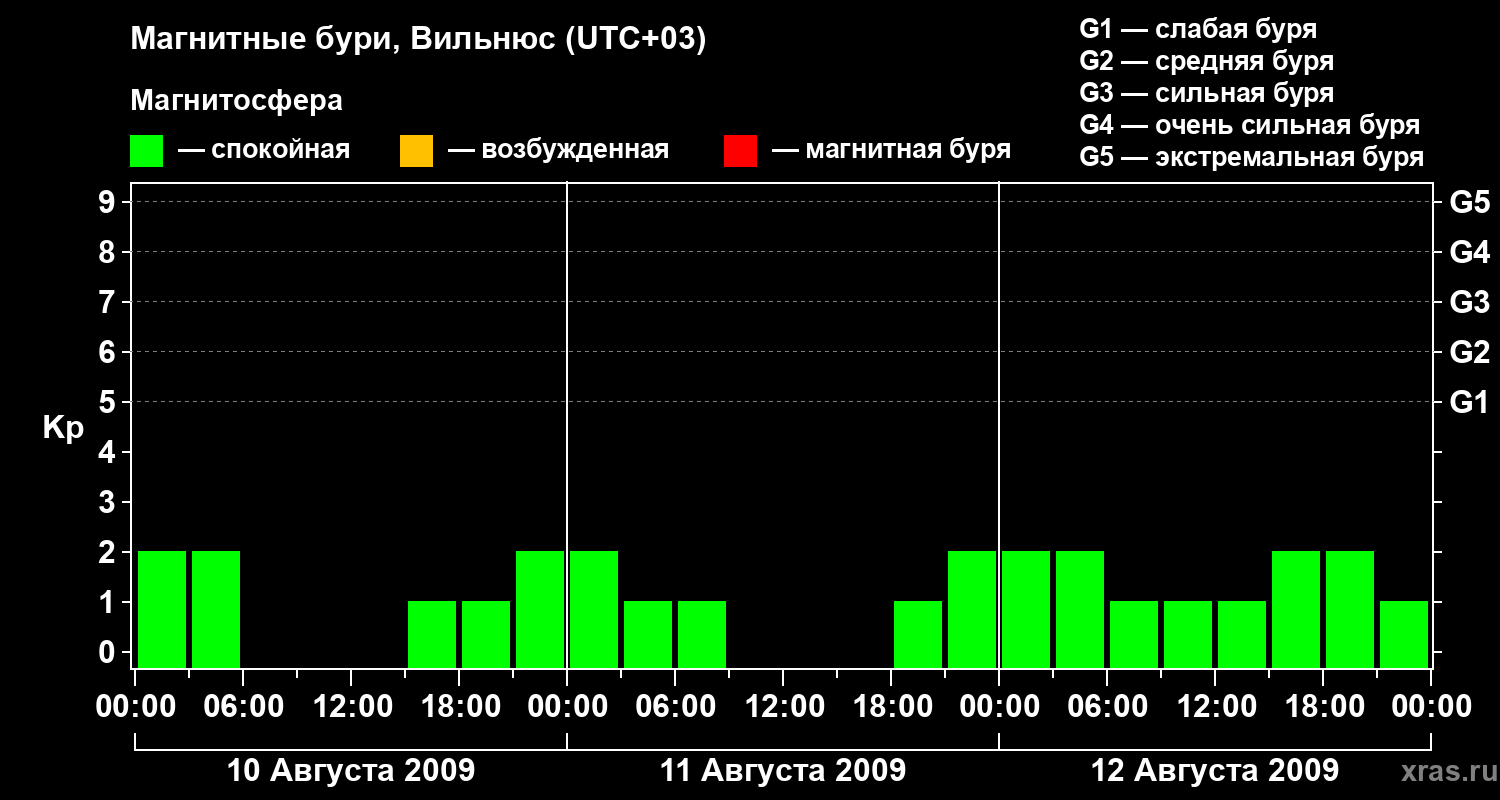This screenshot has height=800, width=1500.
Task: Click the '10 Августа 2009' date label
Action: point(351,771)
